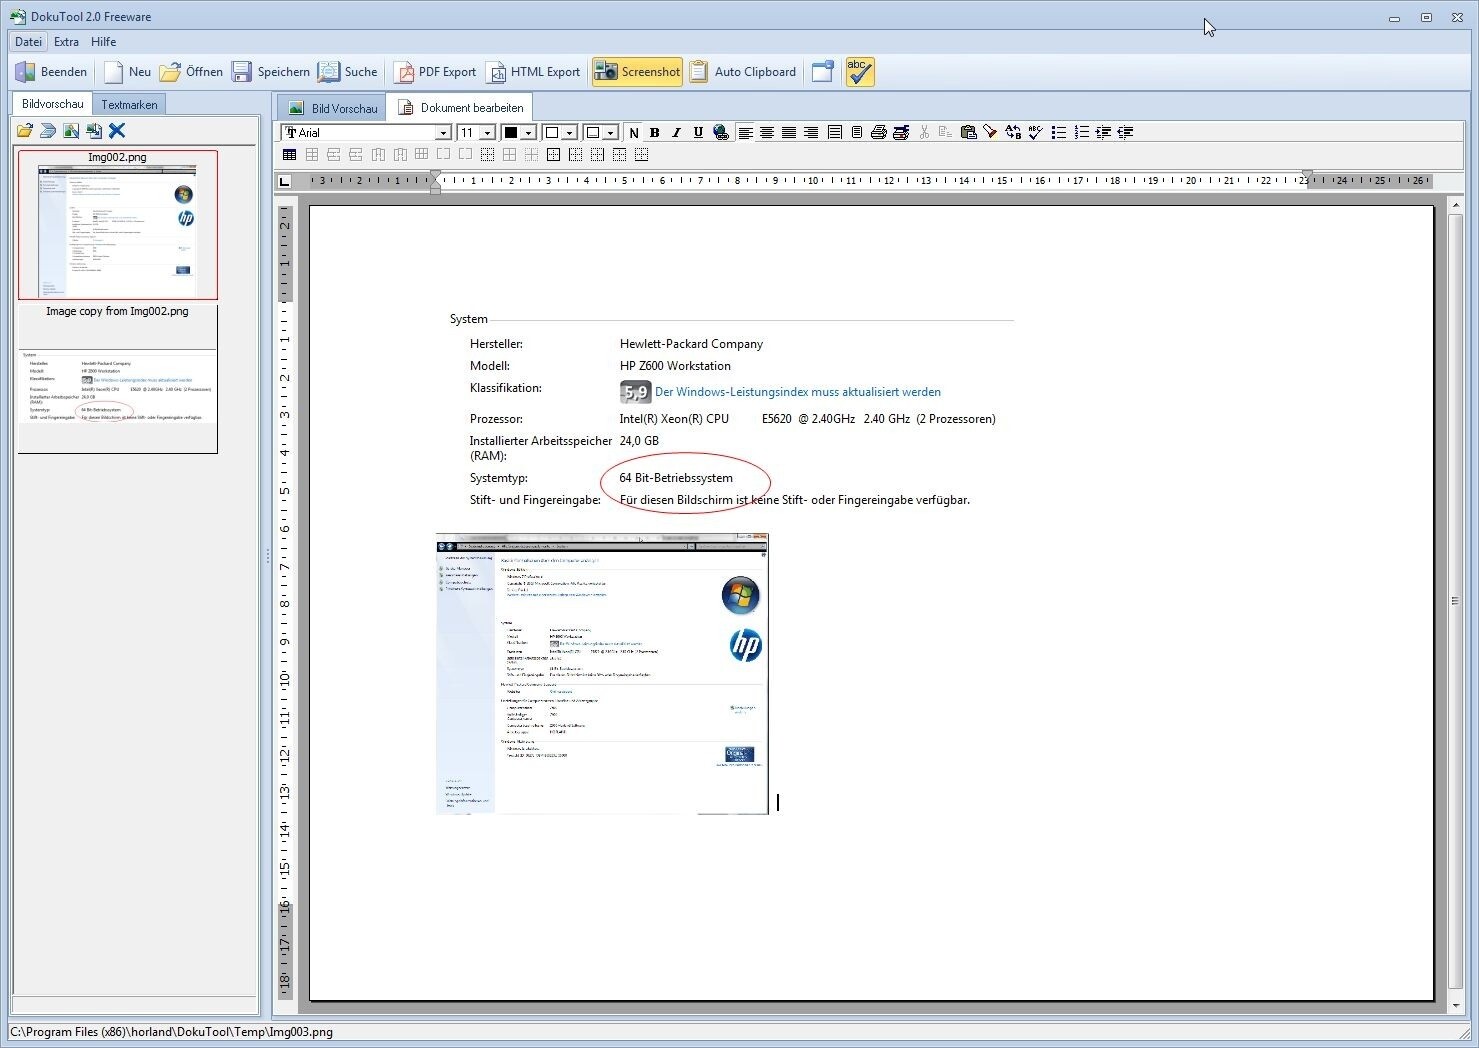Save with the Speichern button

point(271,72)
